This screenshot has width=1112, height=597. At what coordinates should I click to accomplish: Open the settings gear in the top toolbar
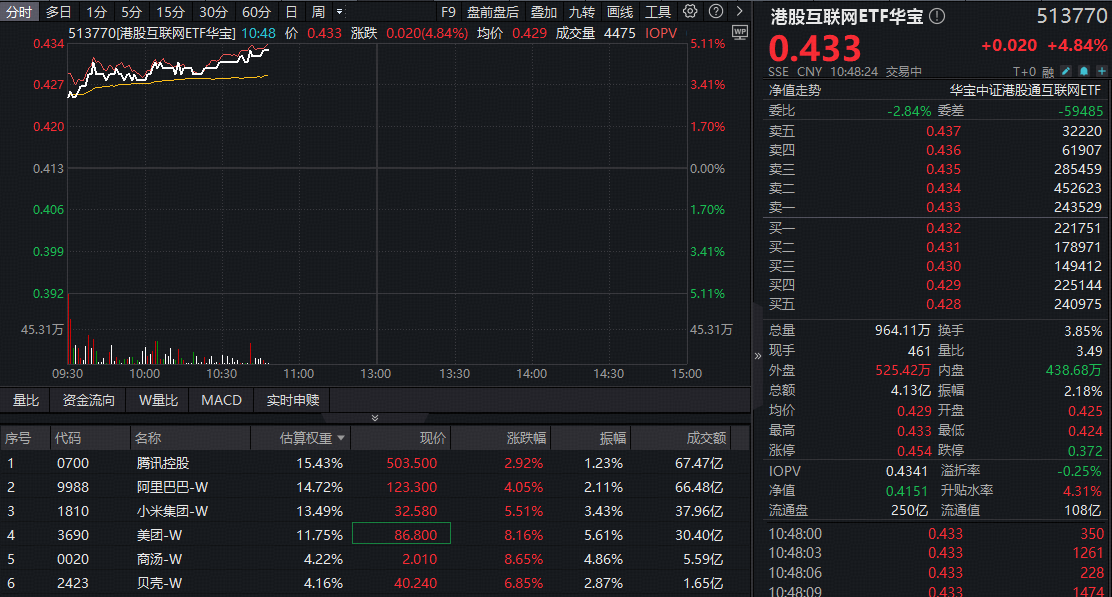click(x=689, y=11)
